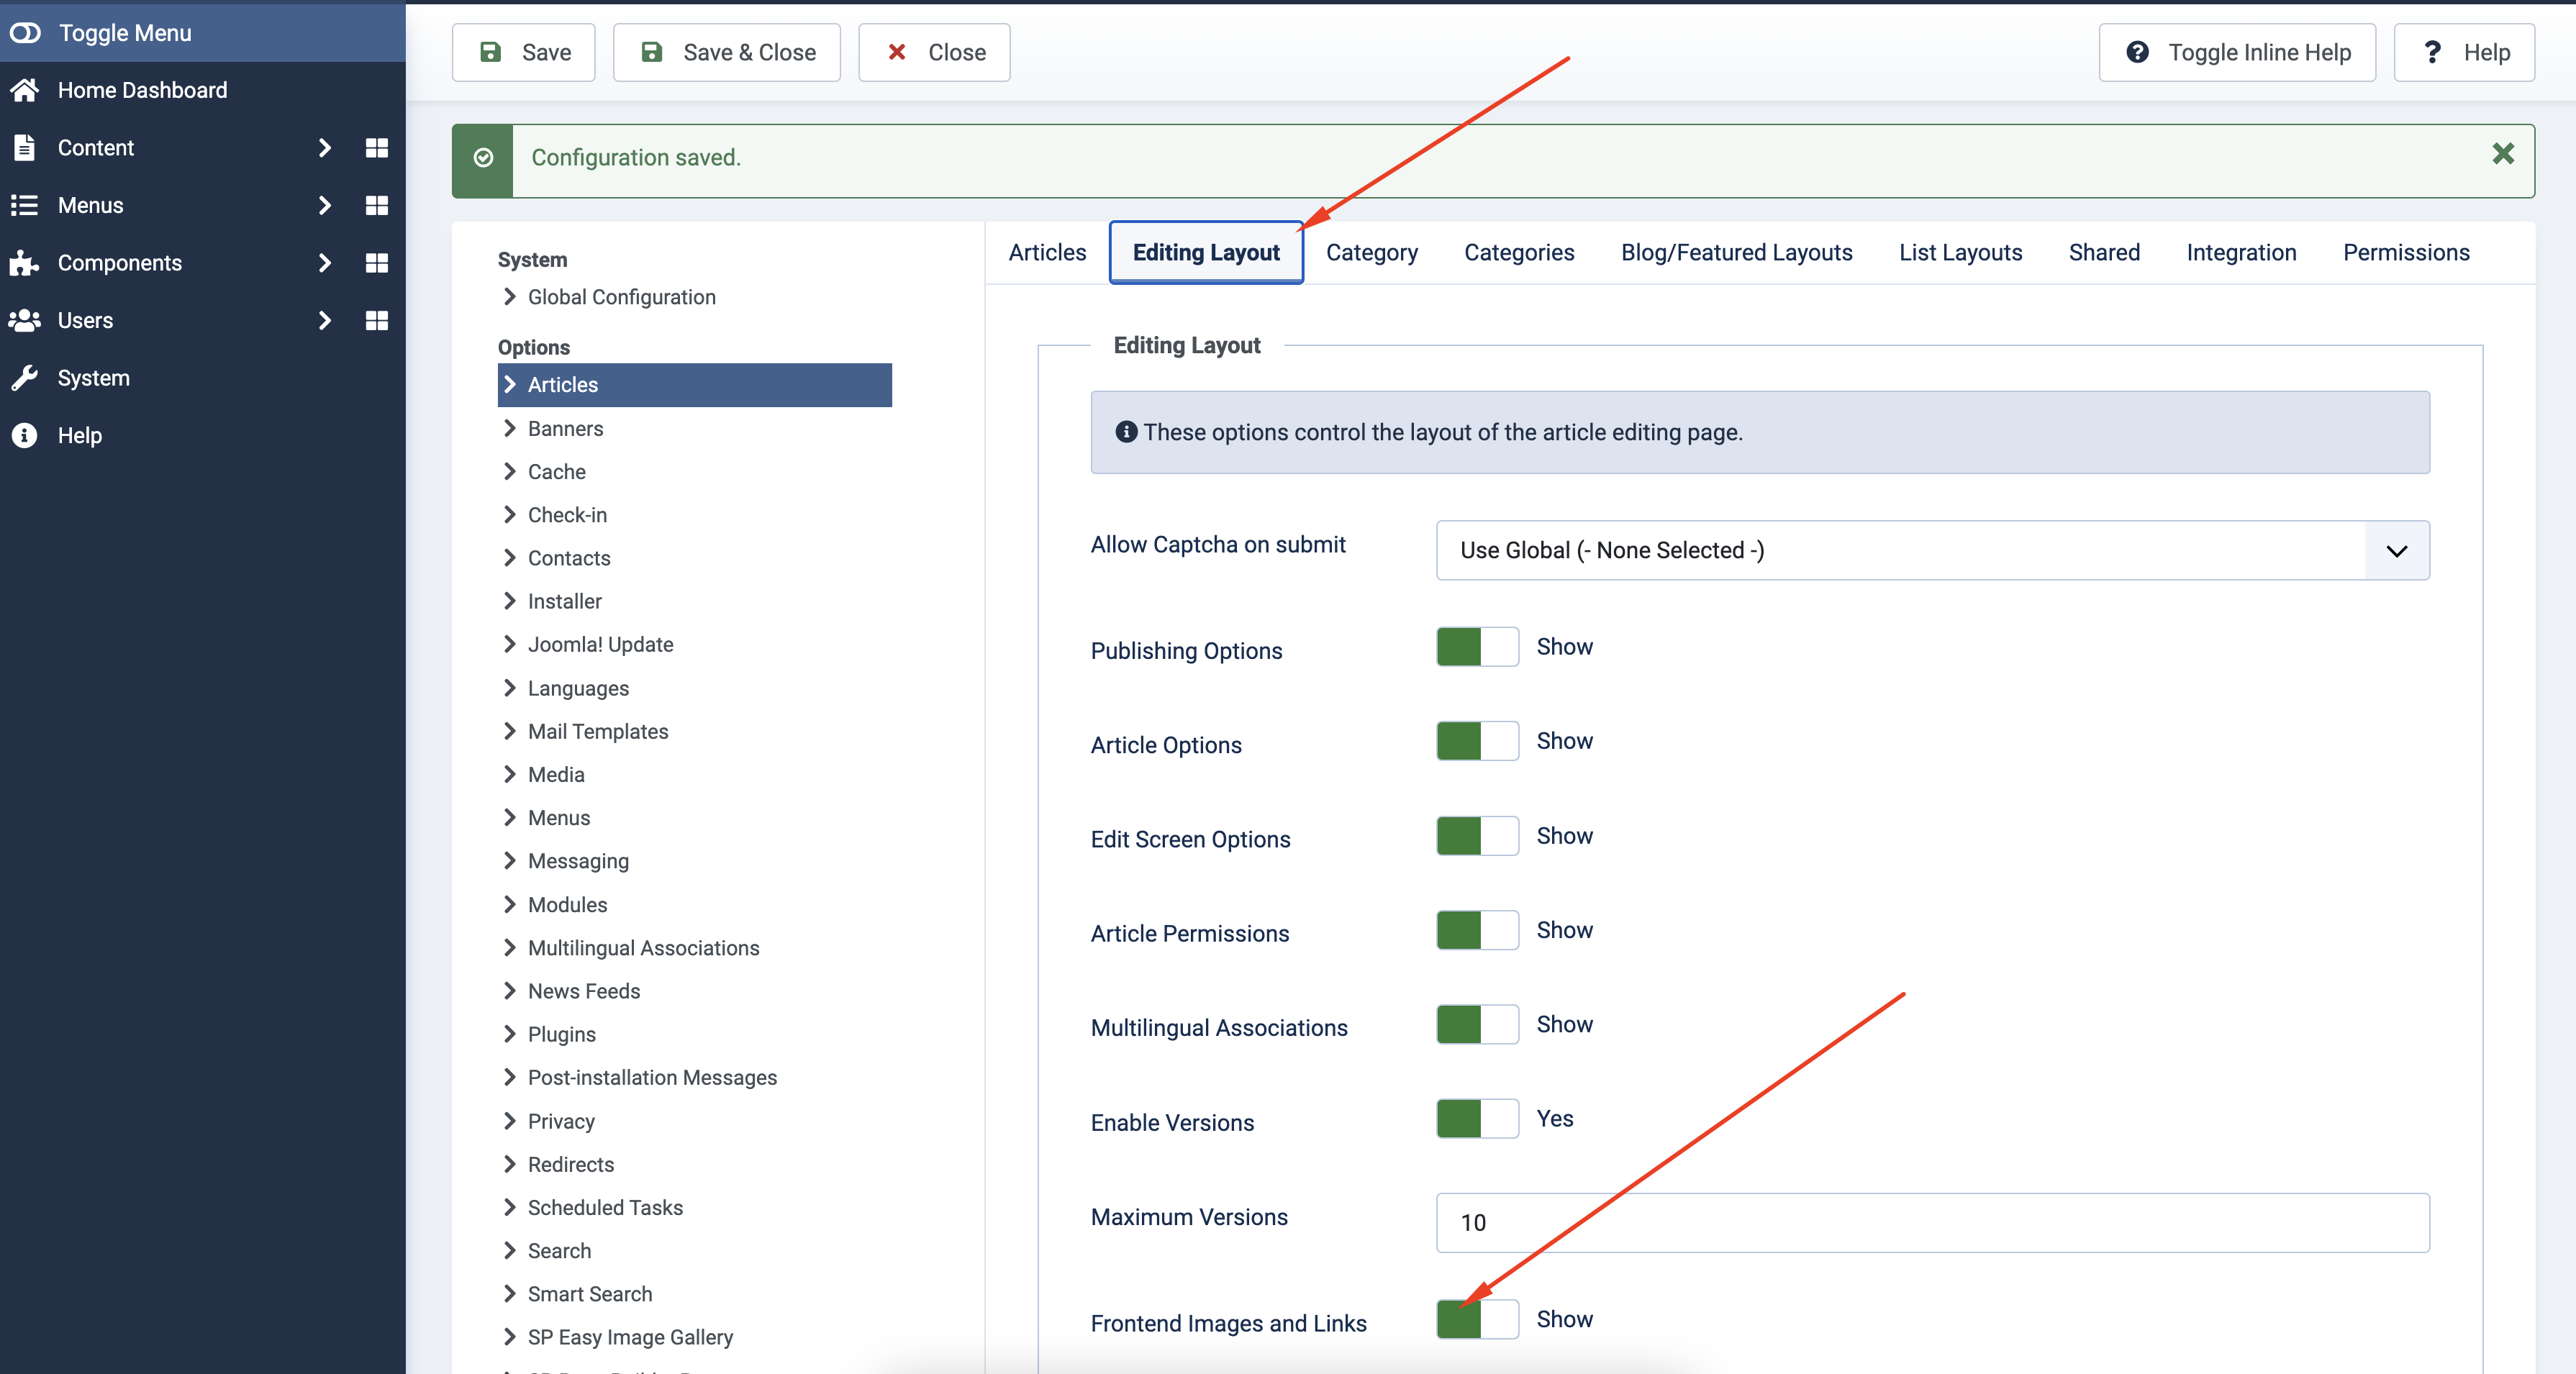
Task: Open the Allow Captcha on submit dropdown
Action: click(1932, 550)
